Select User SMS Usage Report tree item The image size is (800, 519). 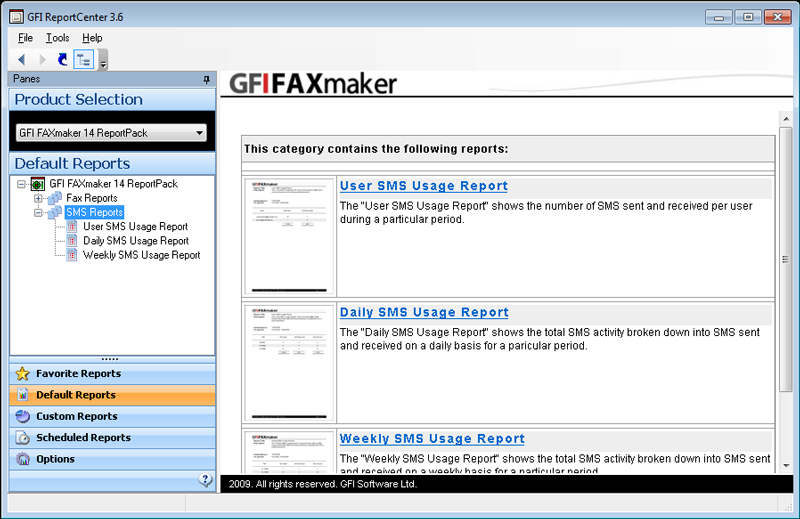[x=135, y=227]
